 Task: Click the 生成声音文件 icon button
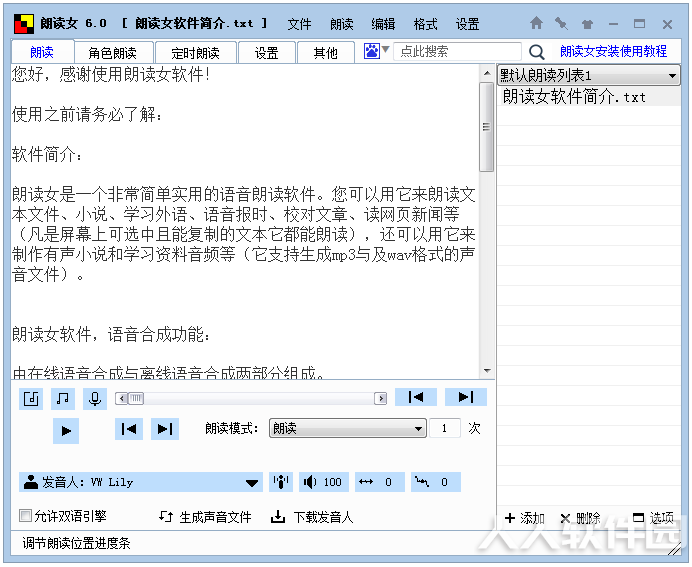[205, 517]
